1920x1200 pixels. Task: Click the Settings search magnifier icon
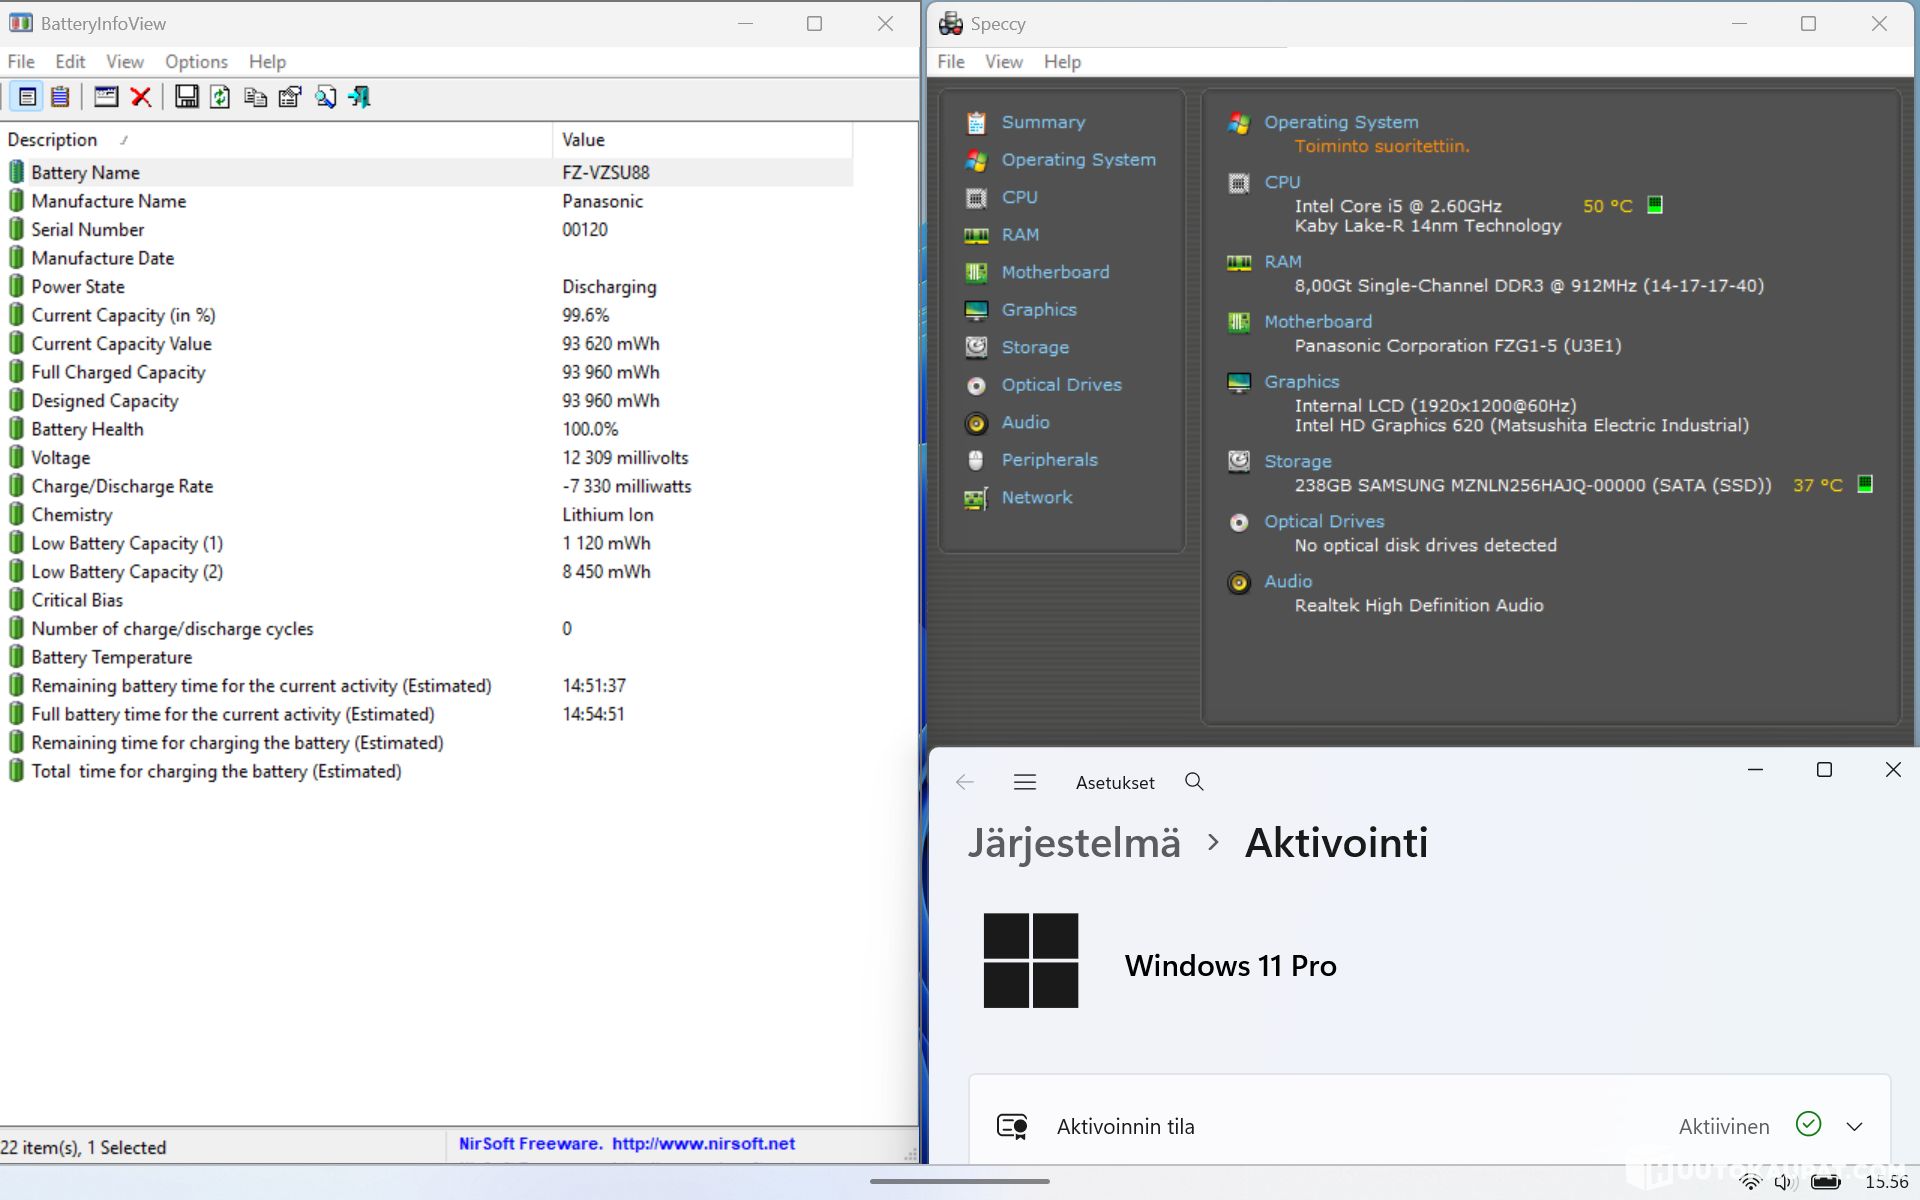[x=1194, y=782]
